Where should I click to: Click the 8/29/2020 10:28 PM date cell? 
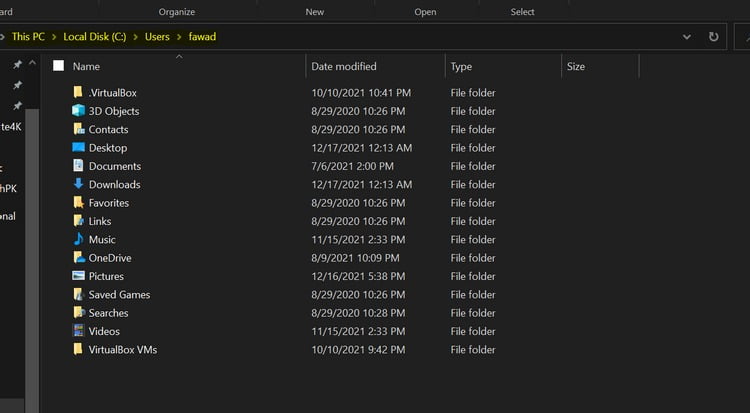coord(358,313)
